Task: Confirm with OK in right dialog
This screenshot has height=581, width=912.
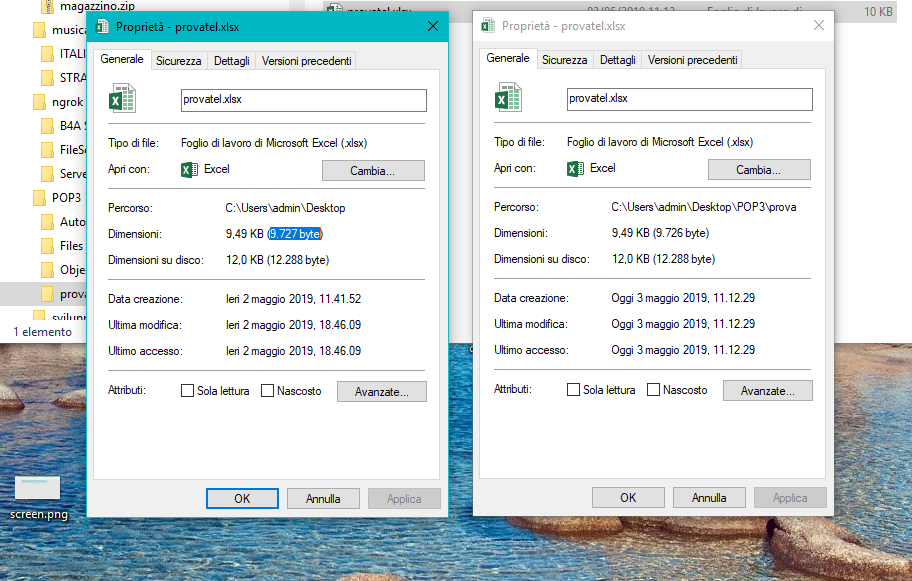Action: [x=628, y=497]
